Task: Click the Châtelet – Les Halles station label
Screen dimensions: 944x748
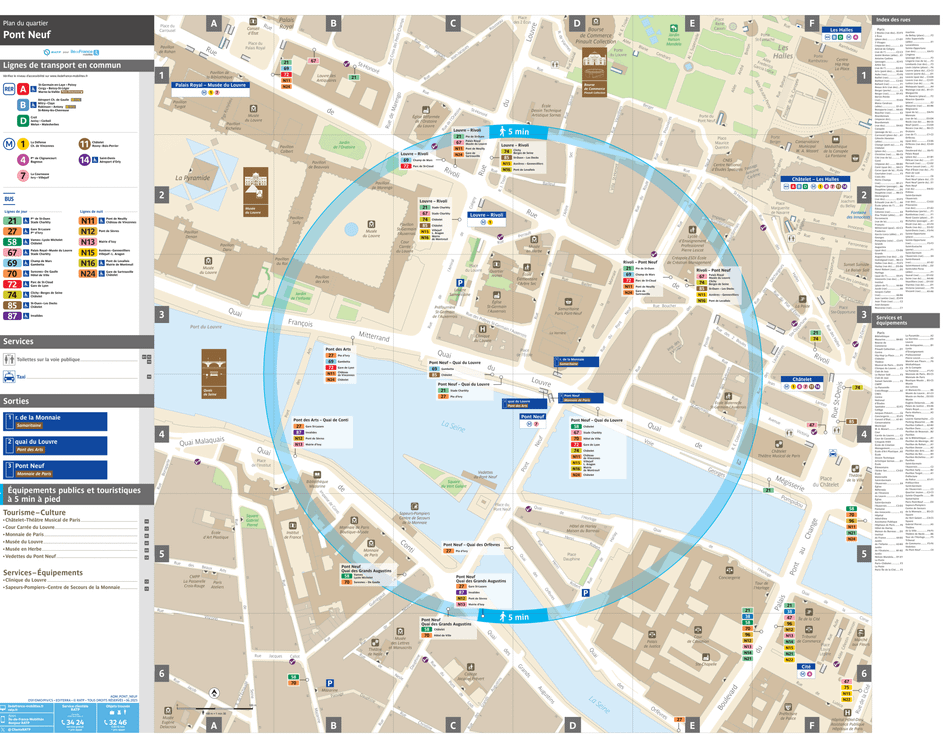Action: (816, 179)
